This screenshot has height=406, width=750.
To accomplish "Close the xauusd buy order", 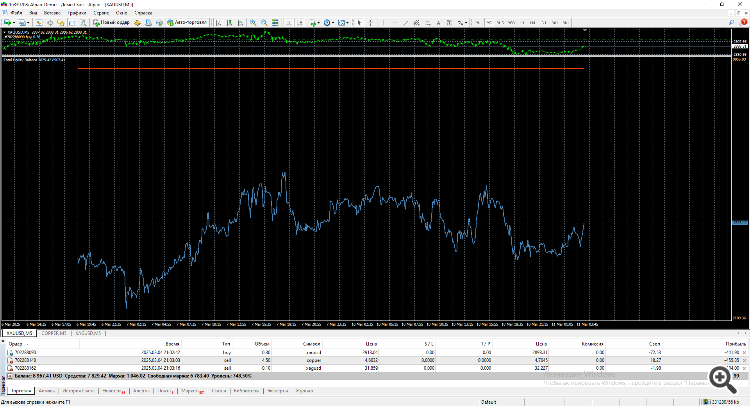I will click(x=744, y=352).
